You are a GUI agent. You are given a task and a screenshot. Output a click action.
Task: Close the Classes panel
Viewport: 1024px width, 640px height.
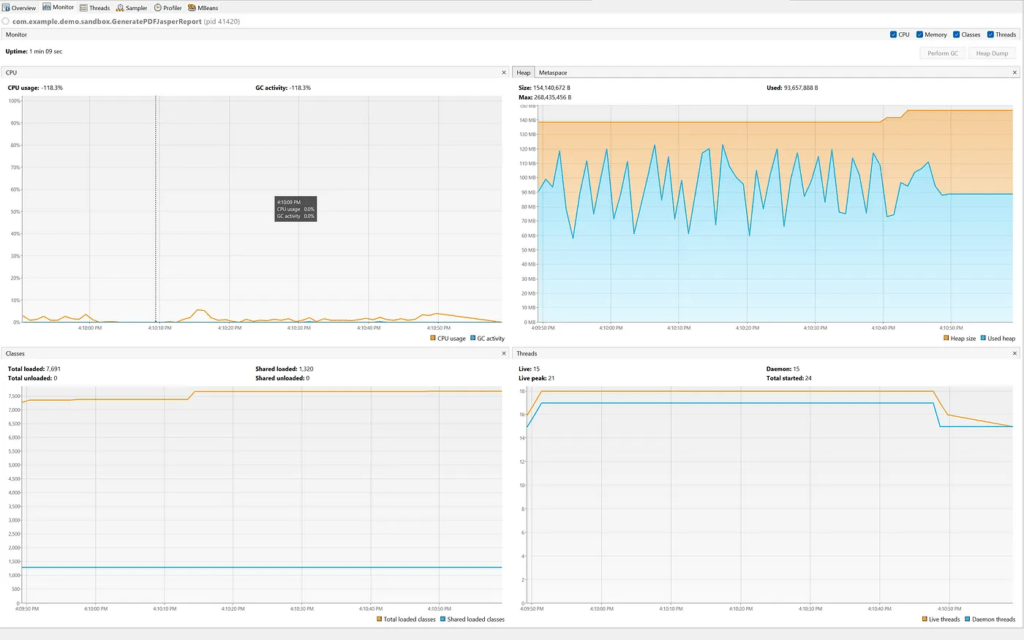pyautogui.click(x=503, y=354)
